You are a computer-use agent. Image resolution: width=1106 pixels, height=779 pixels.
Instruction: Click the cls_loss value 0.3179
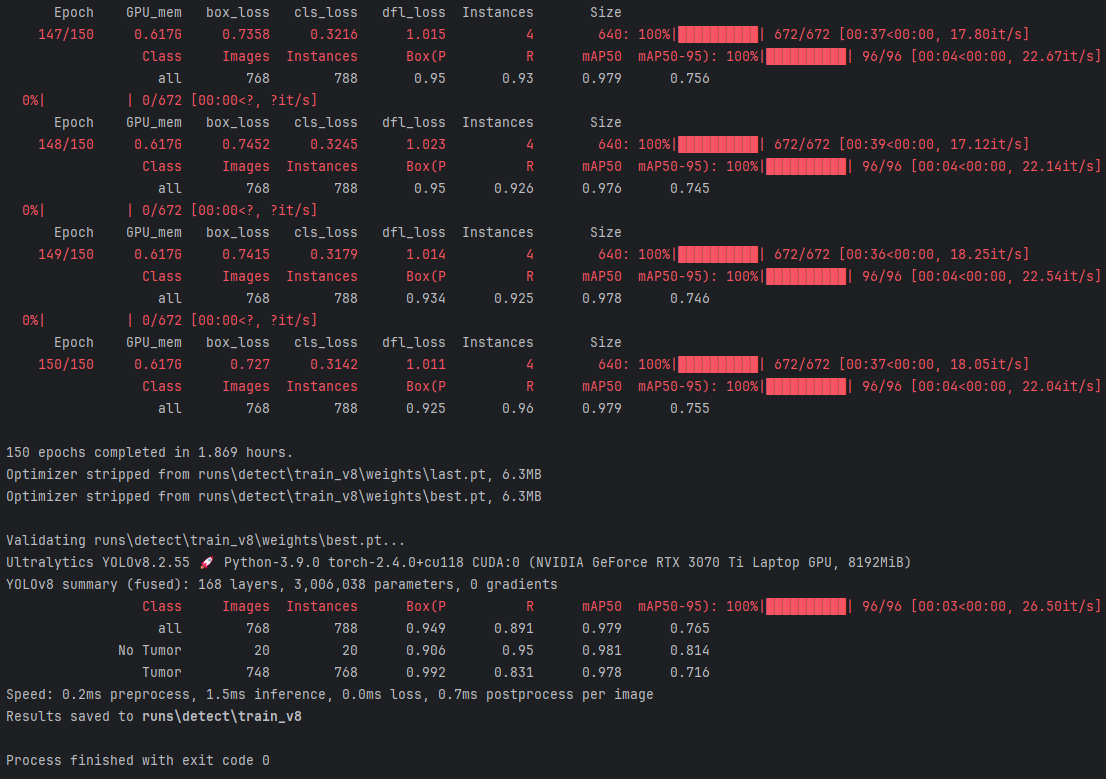tap(334, 255)
